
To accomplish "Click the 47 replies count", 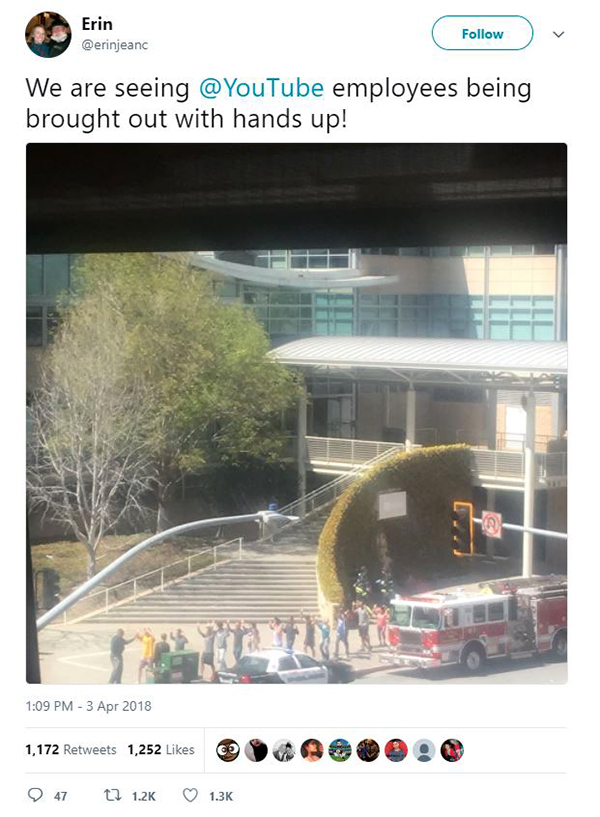I will tap(60, 796).
